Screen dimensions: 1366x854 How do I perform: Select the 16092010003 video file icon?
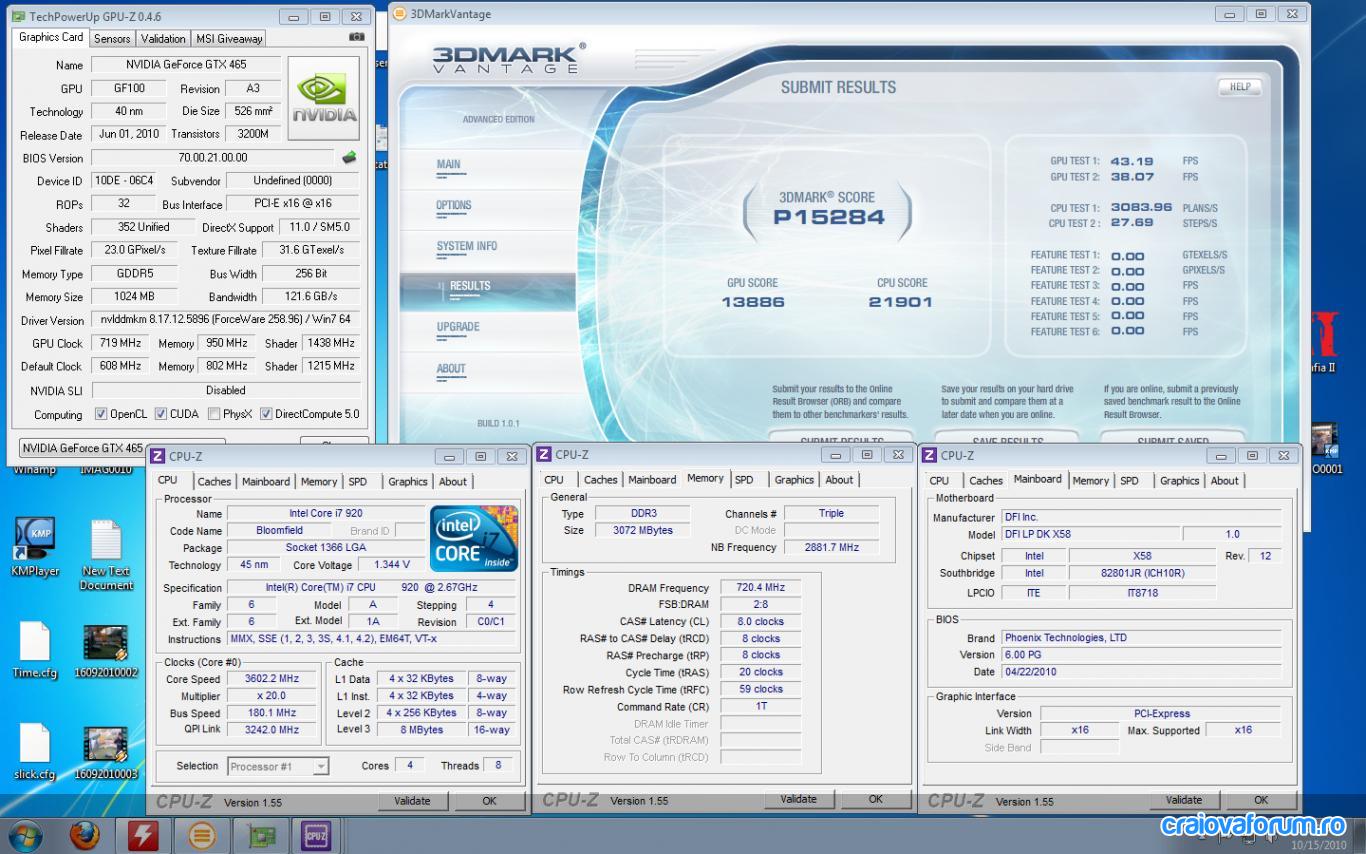coord(106,745)
